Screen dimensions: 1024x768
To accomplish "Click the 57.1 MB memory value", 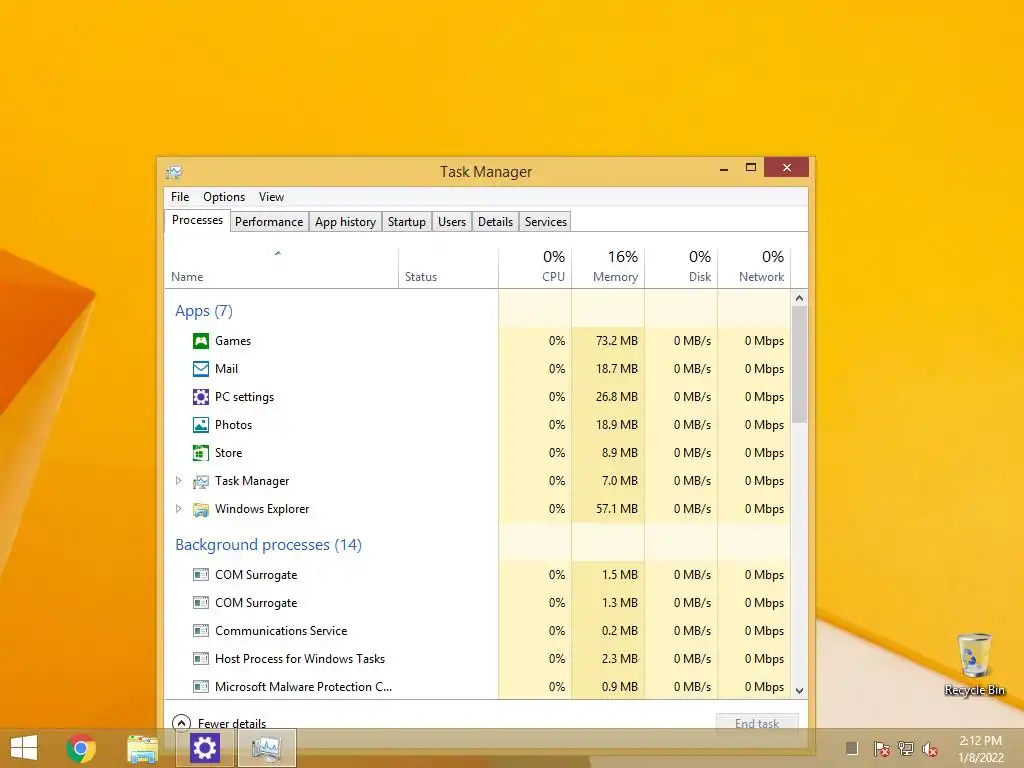I will coord(616,509).
